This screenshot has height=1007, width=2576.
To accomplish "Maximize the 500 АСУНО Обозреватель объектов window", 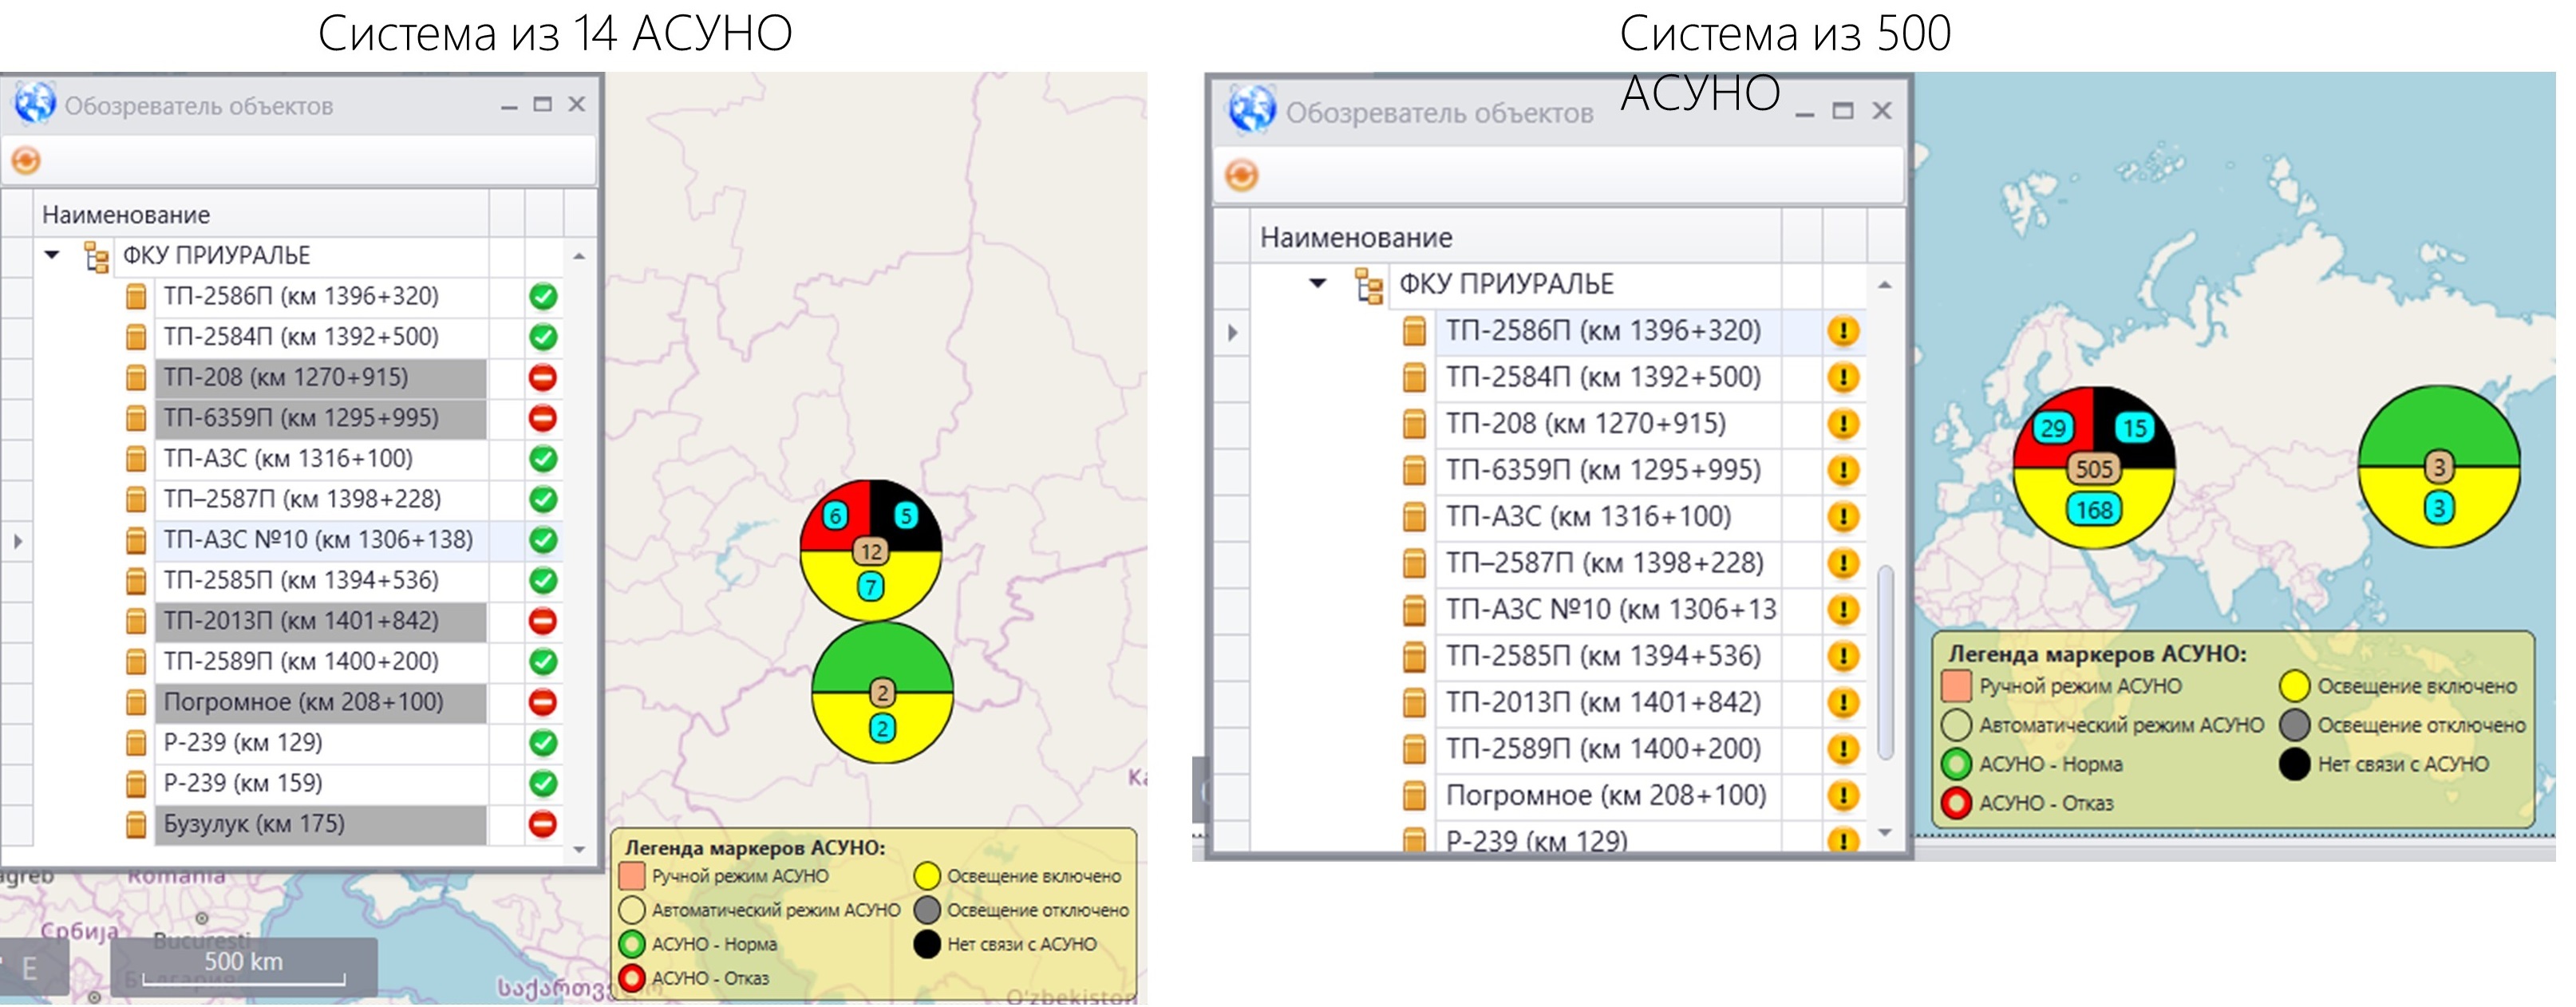I will (1843, 111).
